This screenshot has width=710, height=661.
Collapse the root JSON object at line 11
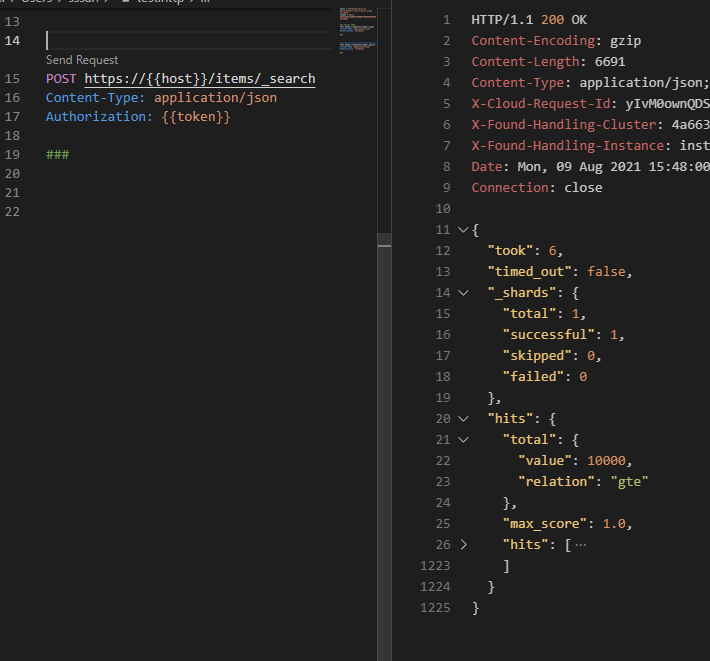click(462, 230)
